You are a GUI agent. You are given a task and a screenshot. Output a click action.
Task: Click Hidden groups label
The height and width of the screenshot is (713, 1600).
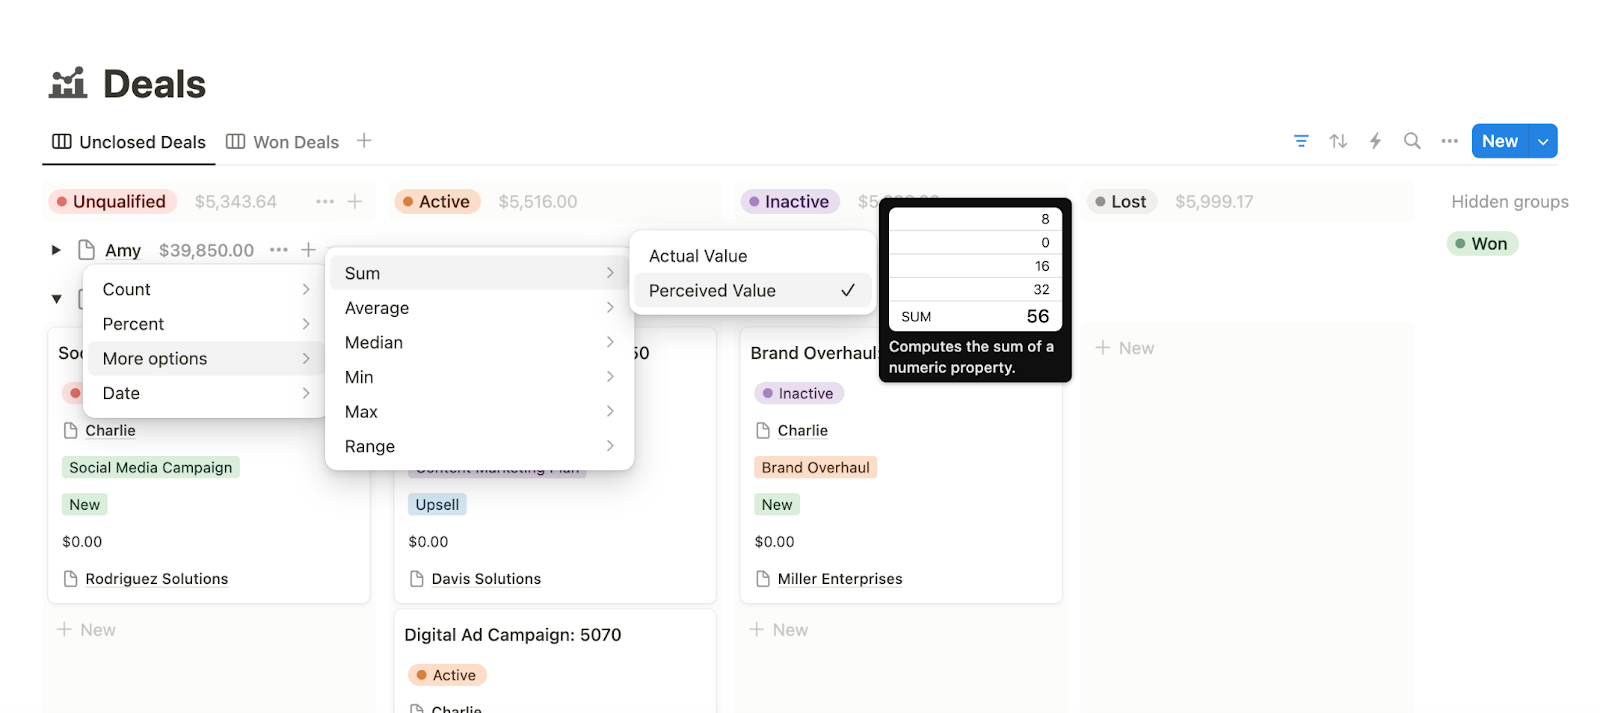point(1510,201)
